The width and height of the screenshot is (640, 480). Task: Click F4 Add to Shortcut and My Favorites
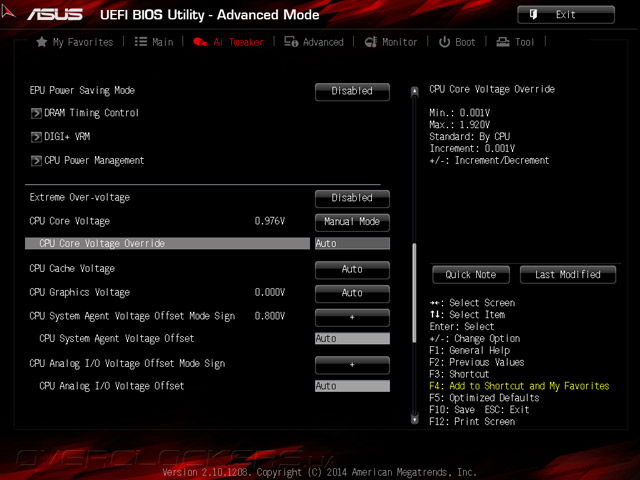519,386
